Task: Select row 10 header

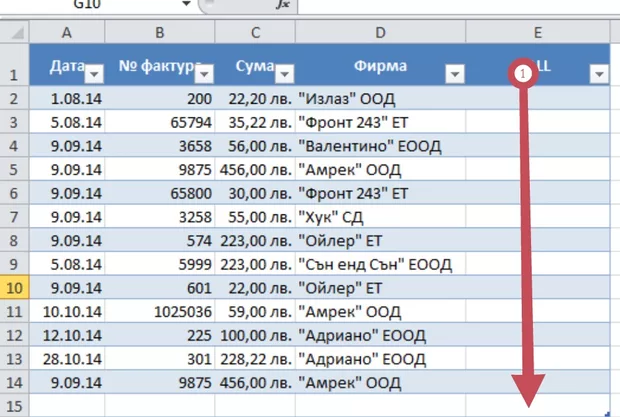Action: click(x=14, y=288)
